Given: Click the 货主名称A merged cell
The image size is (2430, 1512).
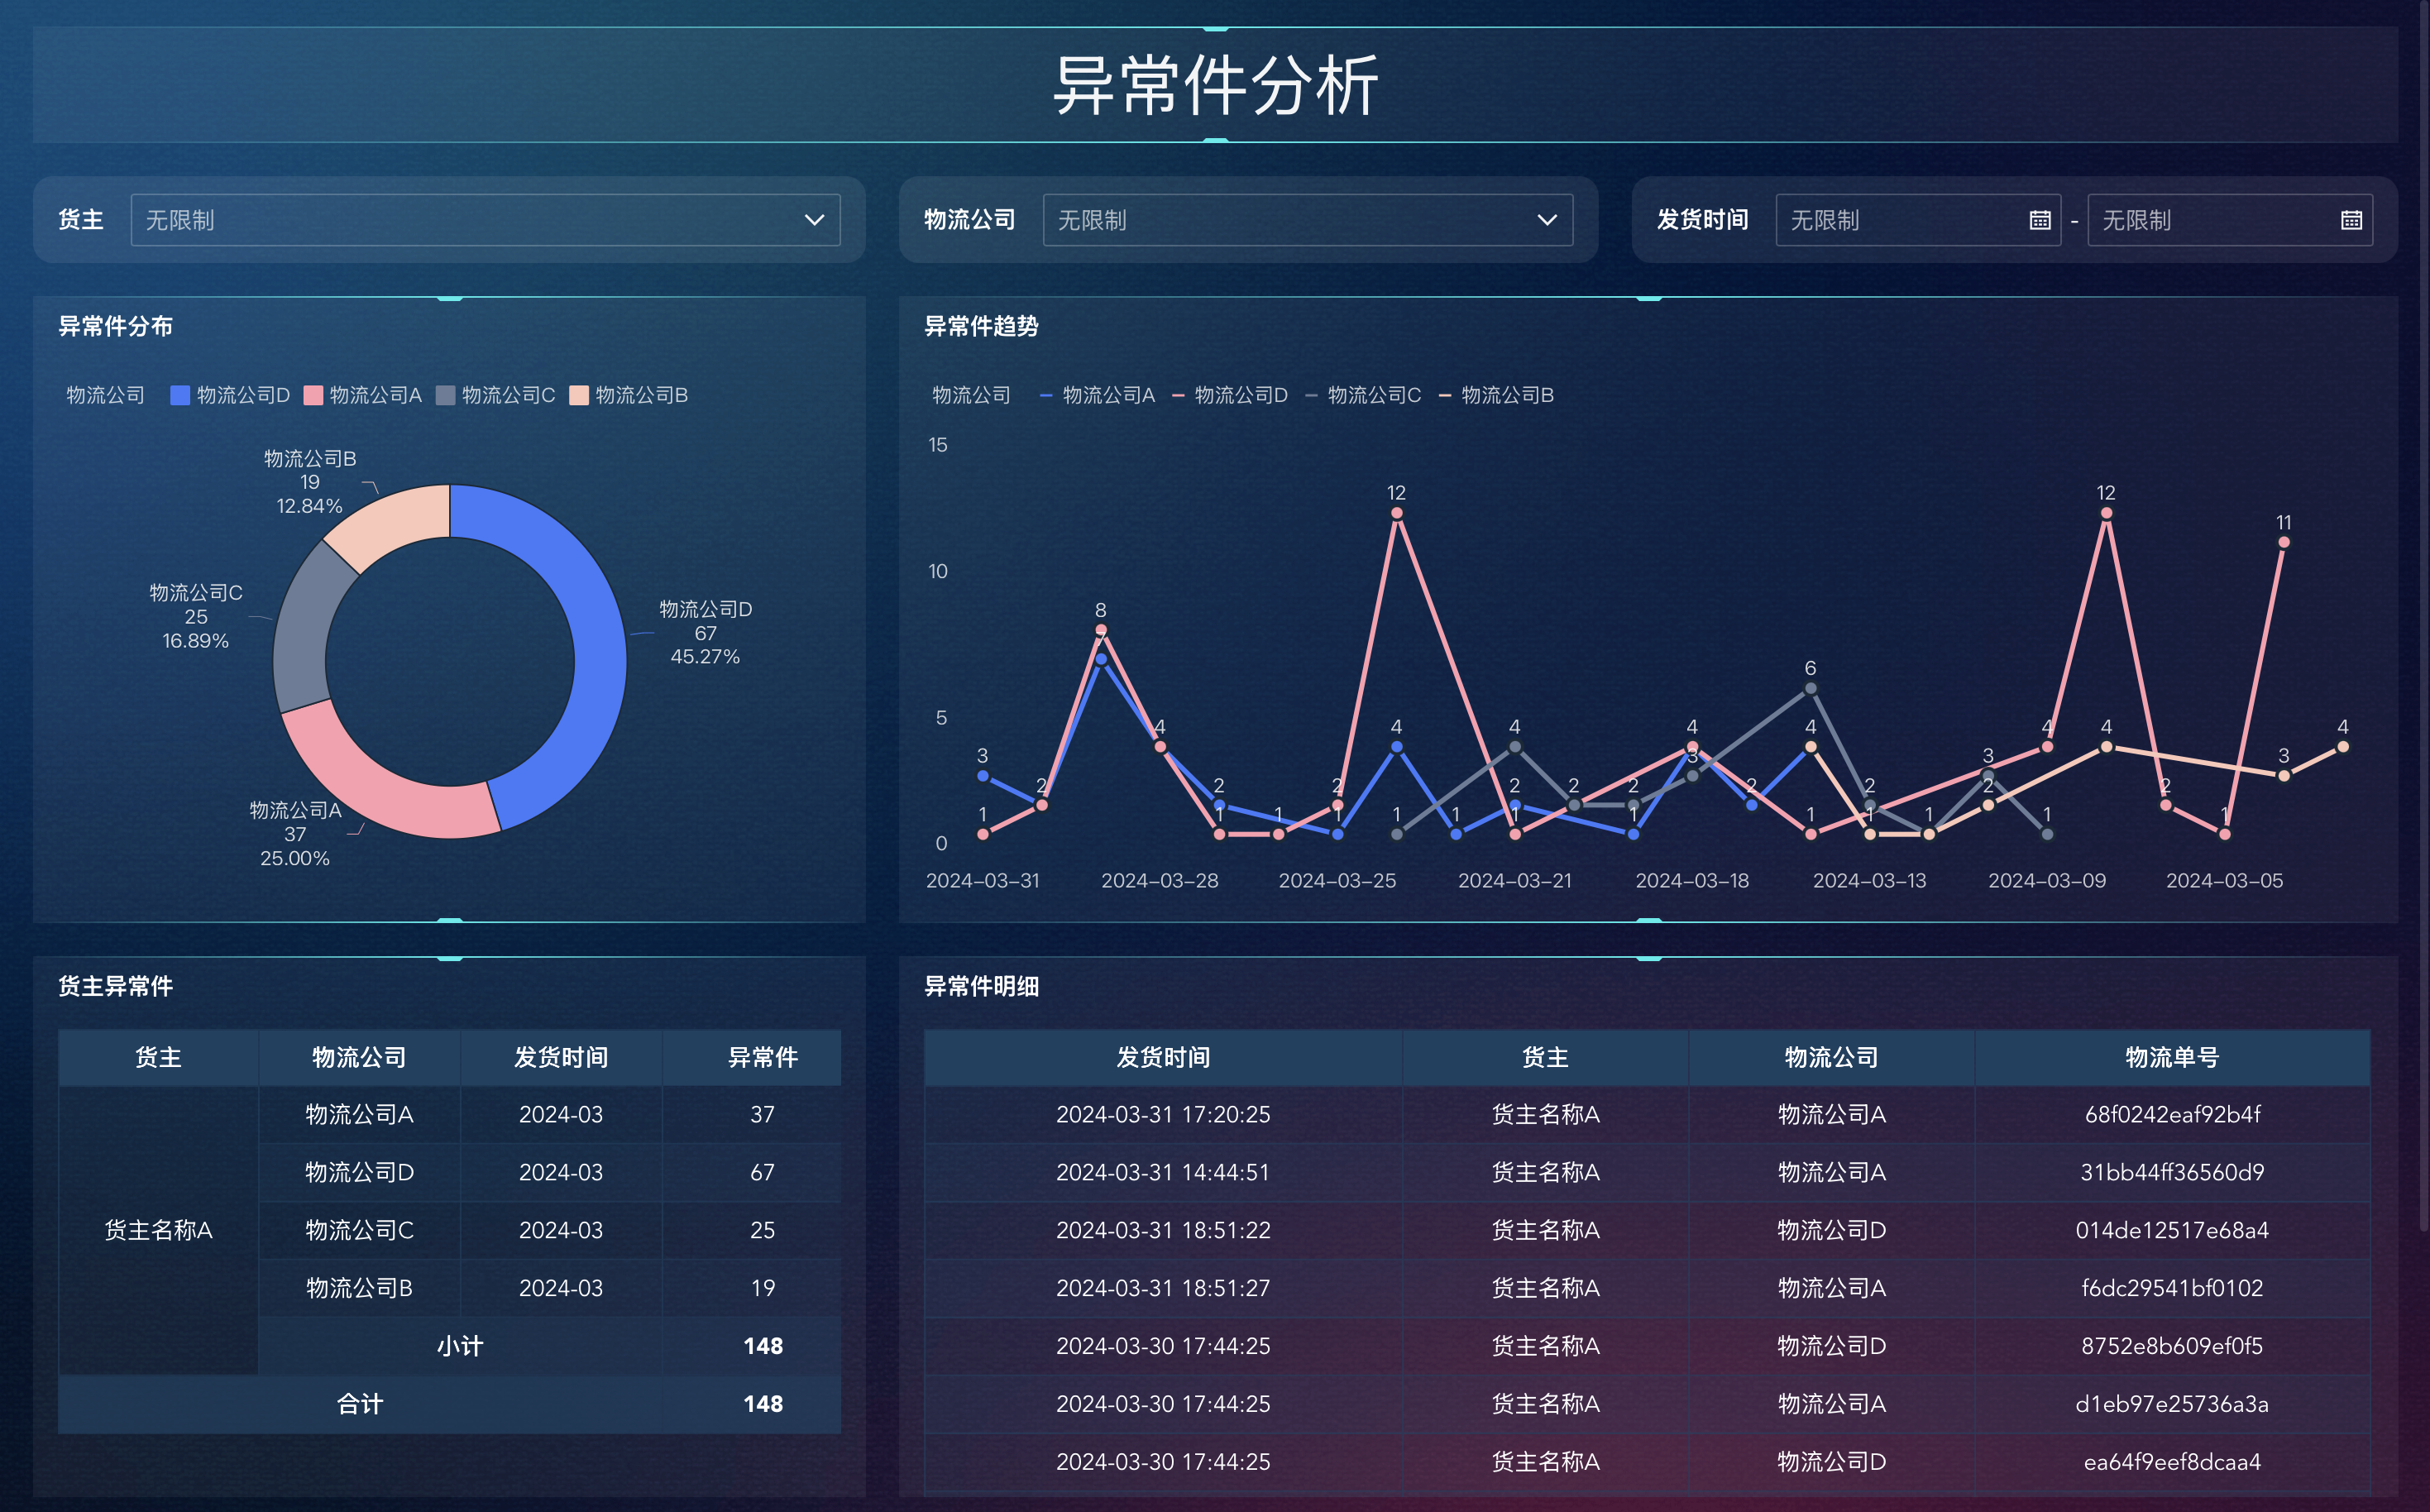Looking at the screenshot, I should (158, 1230).
